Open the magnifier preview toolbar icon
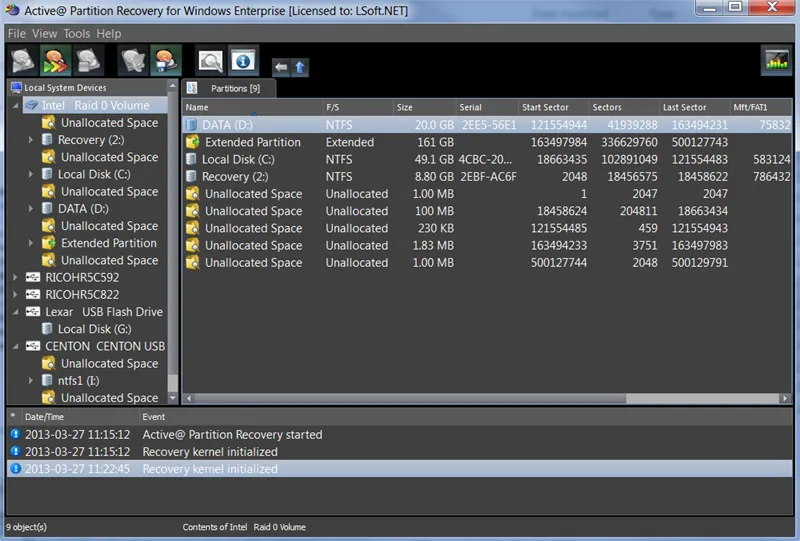The height and width of the screenshot is (541, 800). [x=210, y=62]
